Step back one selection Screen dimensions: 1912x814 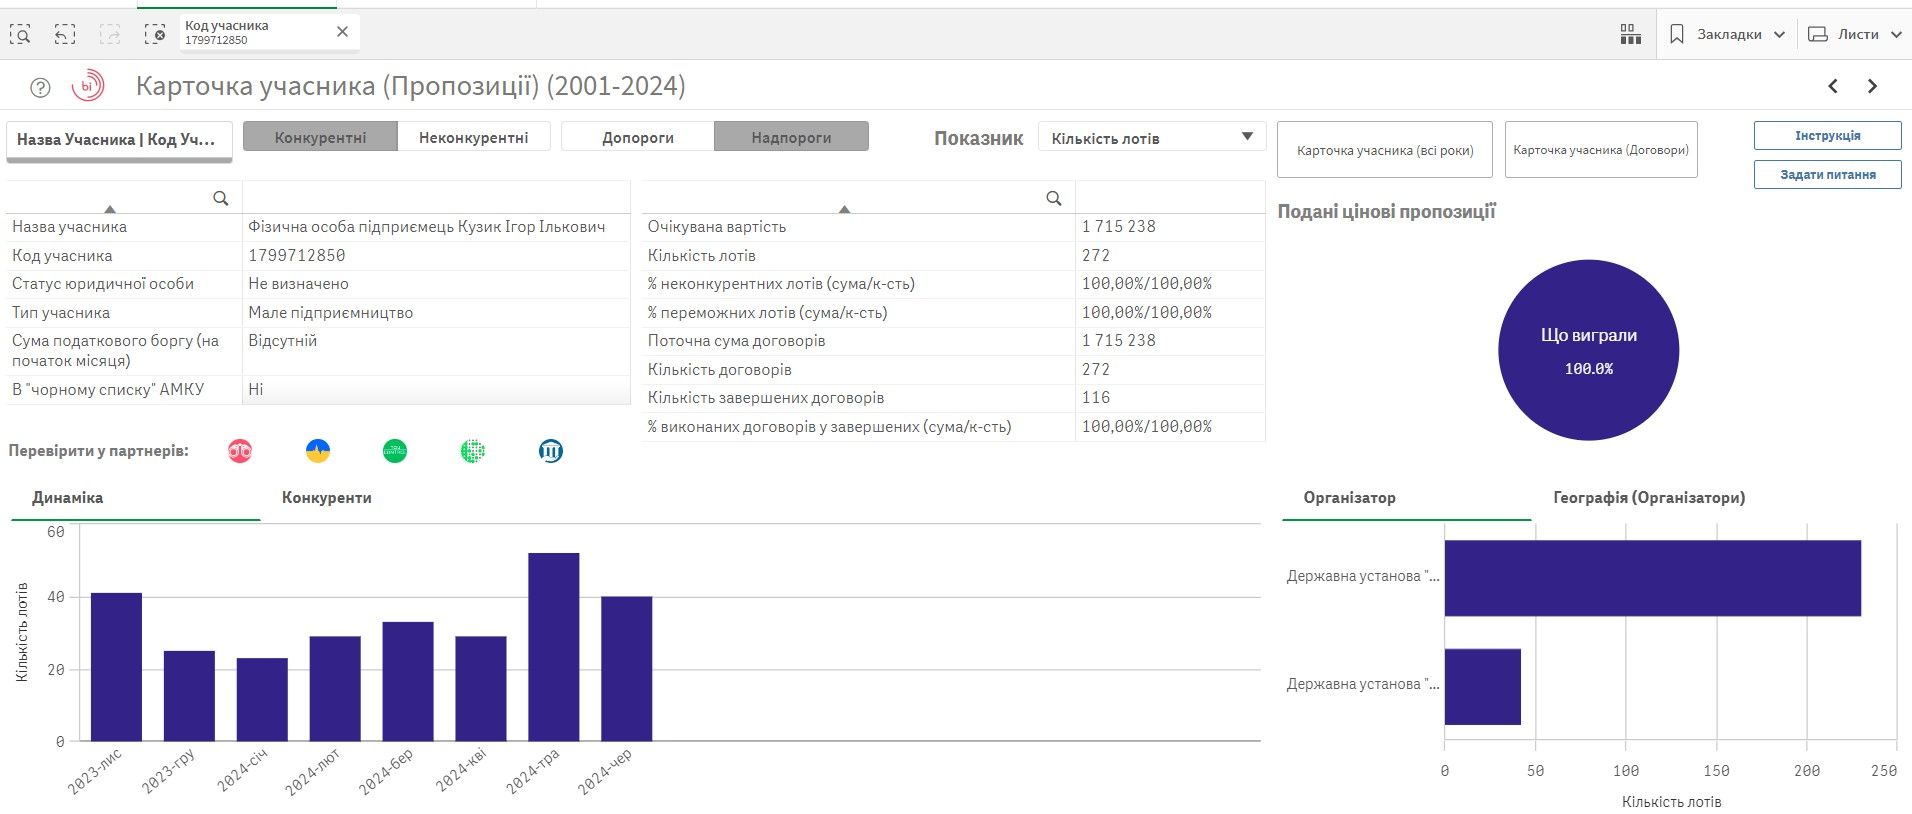pos(65,34)
